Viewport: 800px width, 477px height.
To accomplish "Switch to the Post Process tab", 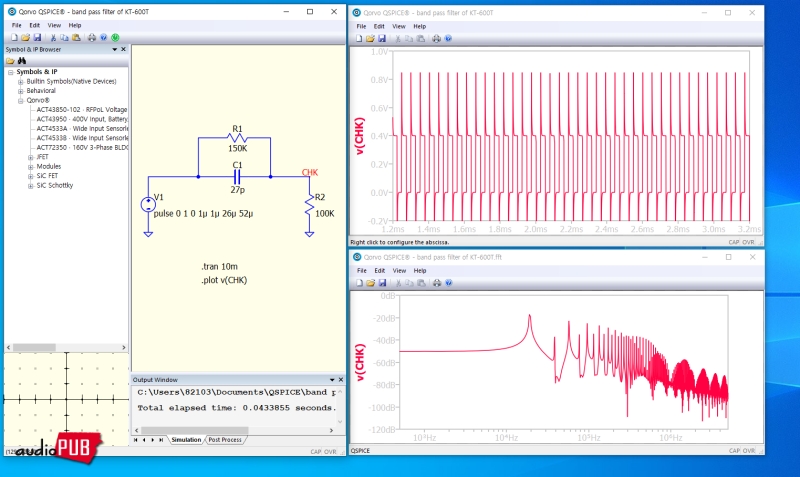I will (x=225, y=440).
